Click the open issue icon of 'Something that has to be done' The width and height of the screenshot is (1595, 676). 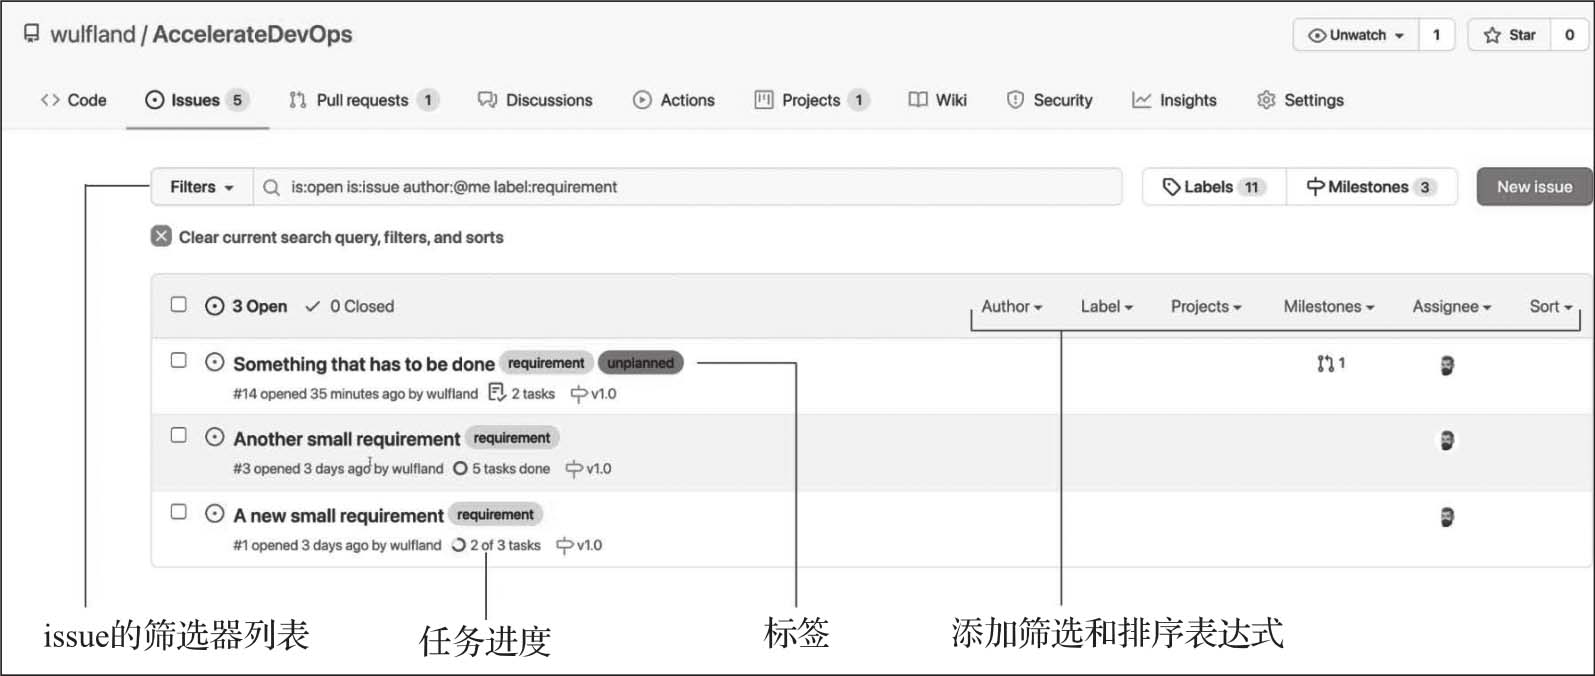point(214,362)
